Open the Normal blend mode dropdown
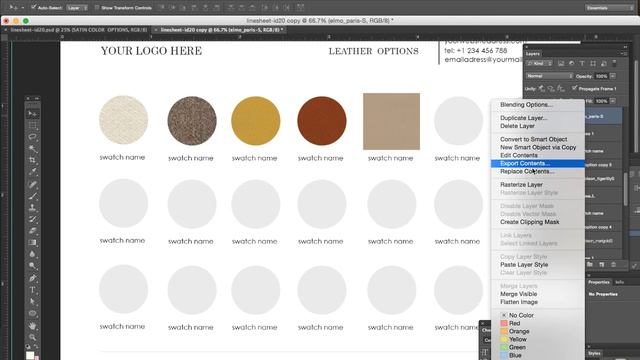Image resolution: width=640 pixels, height=360 pixels. [x=549, y=76]
